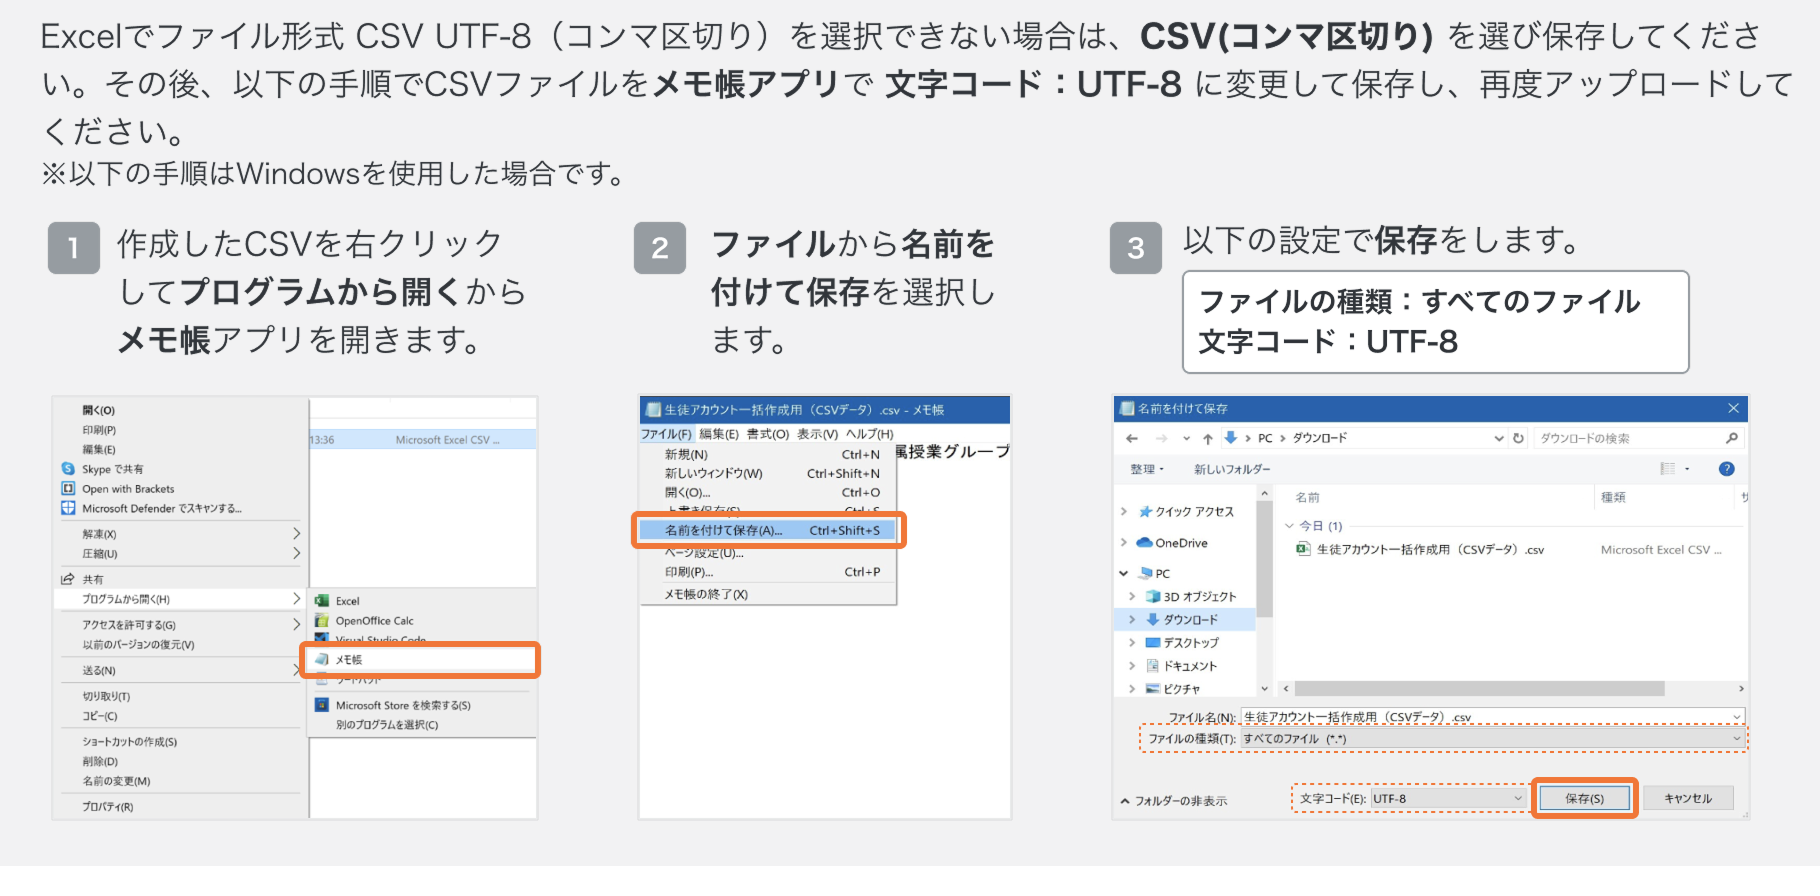Click the search magnifier in save dialog
Screen dimensions: 1820x896
coord(1732,438)
